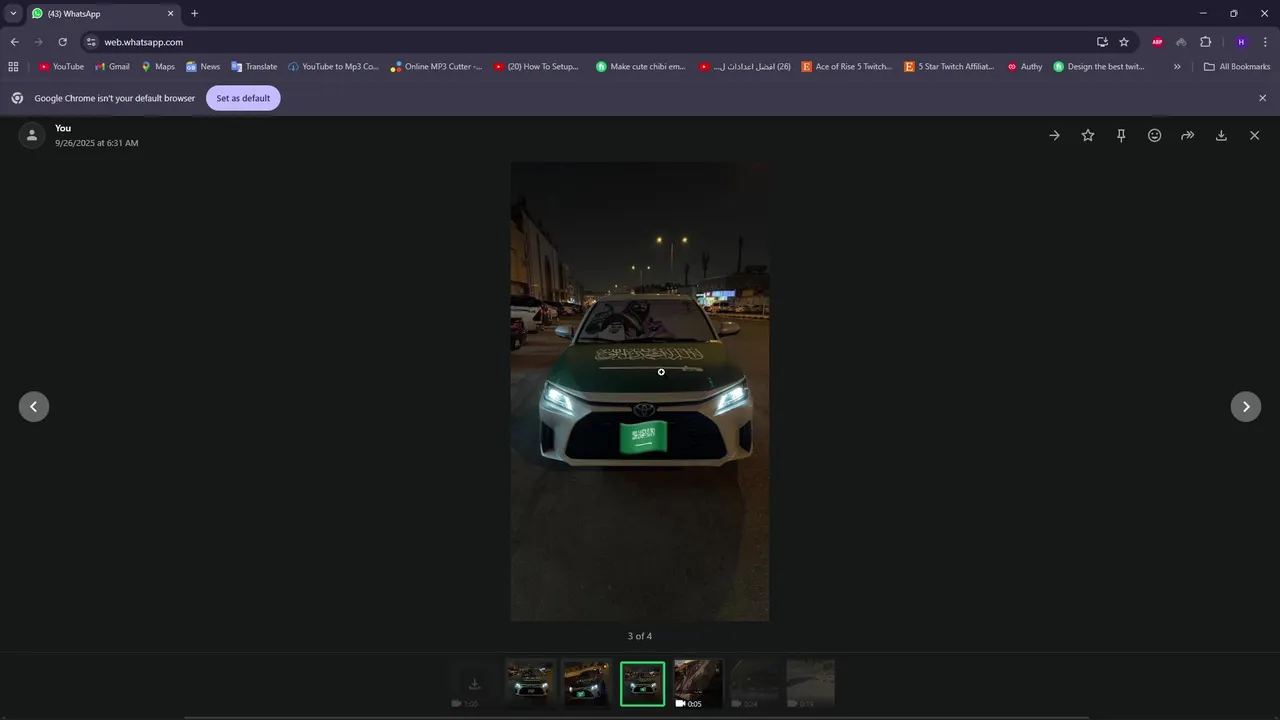1280x720 pixels.
Task: Show the previous media item
Action: (34, 406)
